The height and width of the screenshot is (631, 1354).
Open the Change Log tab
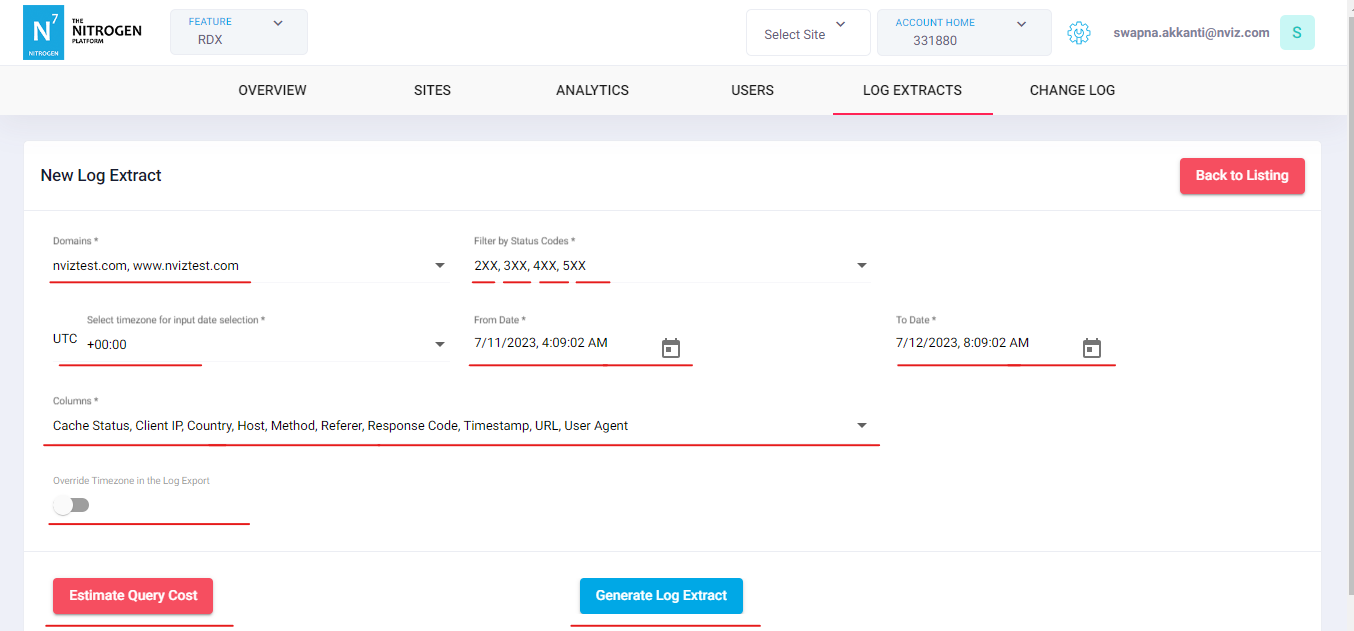tap(1072, 90)
